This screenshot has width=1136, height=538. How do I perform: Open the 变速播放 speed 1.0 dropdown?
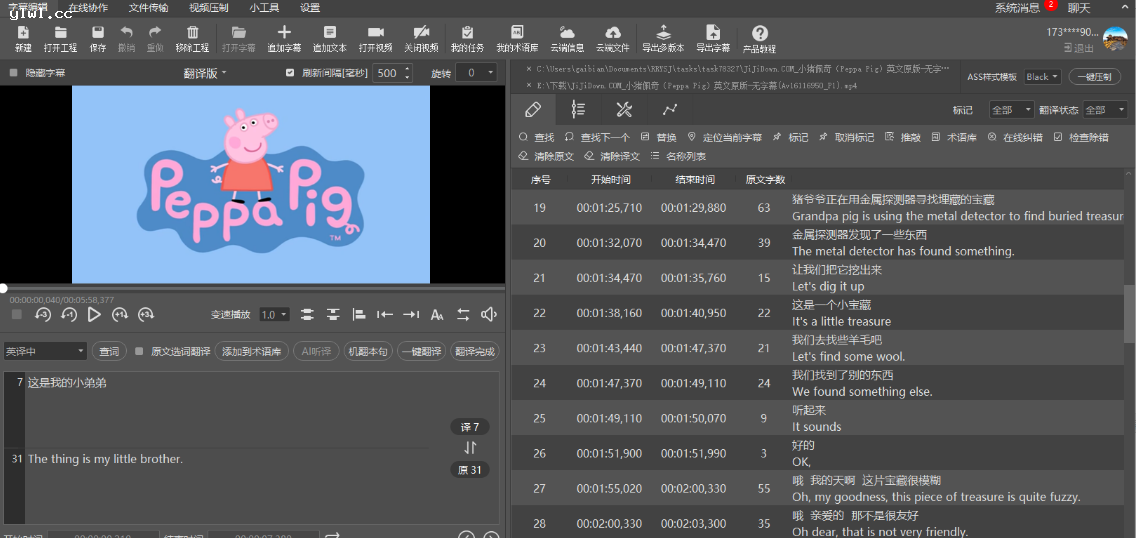point(275,314)
